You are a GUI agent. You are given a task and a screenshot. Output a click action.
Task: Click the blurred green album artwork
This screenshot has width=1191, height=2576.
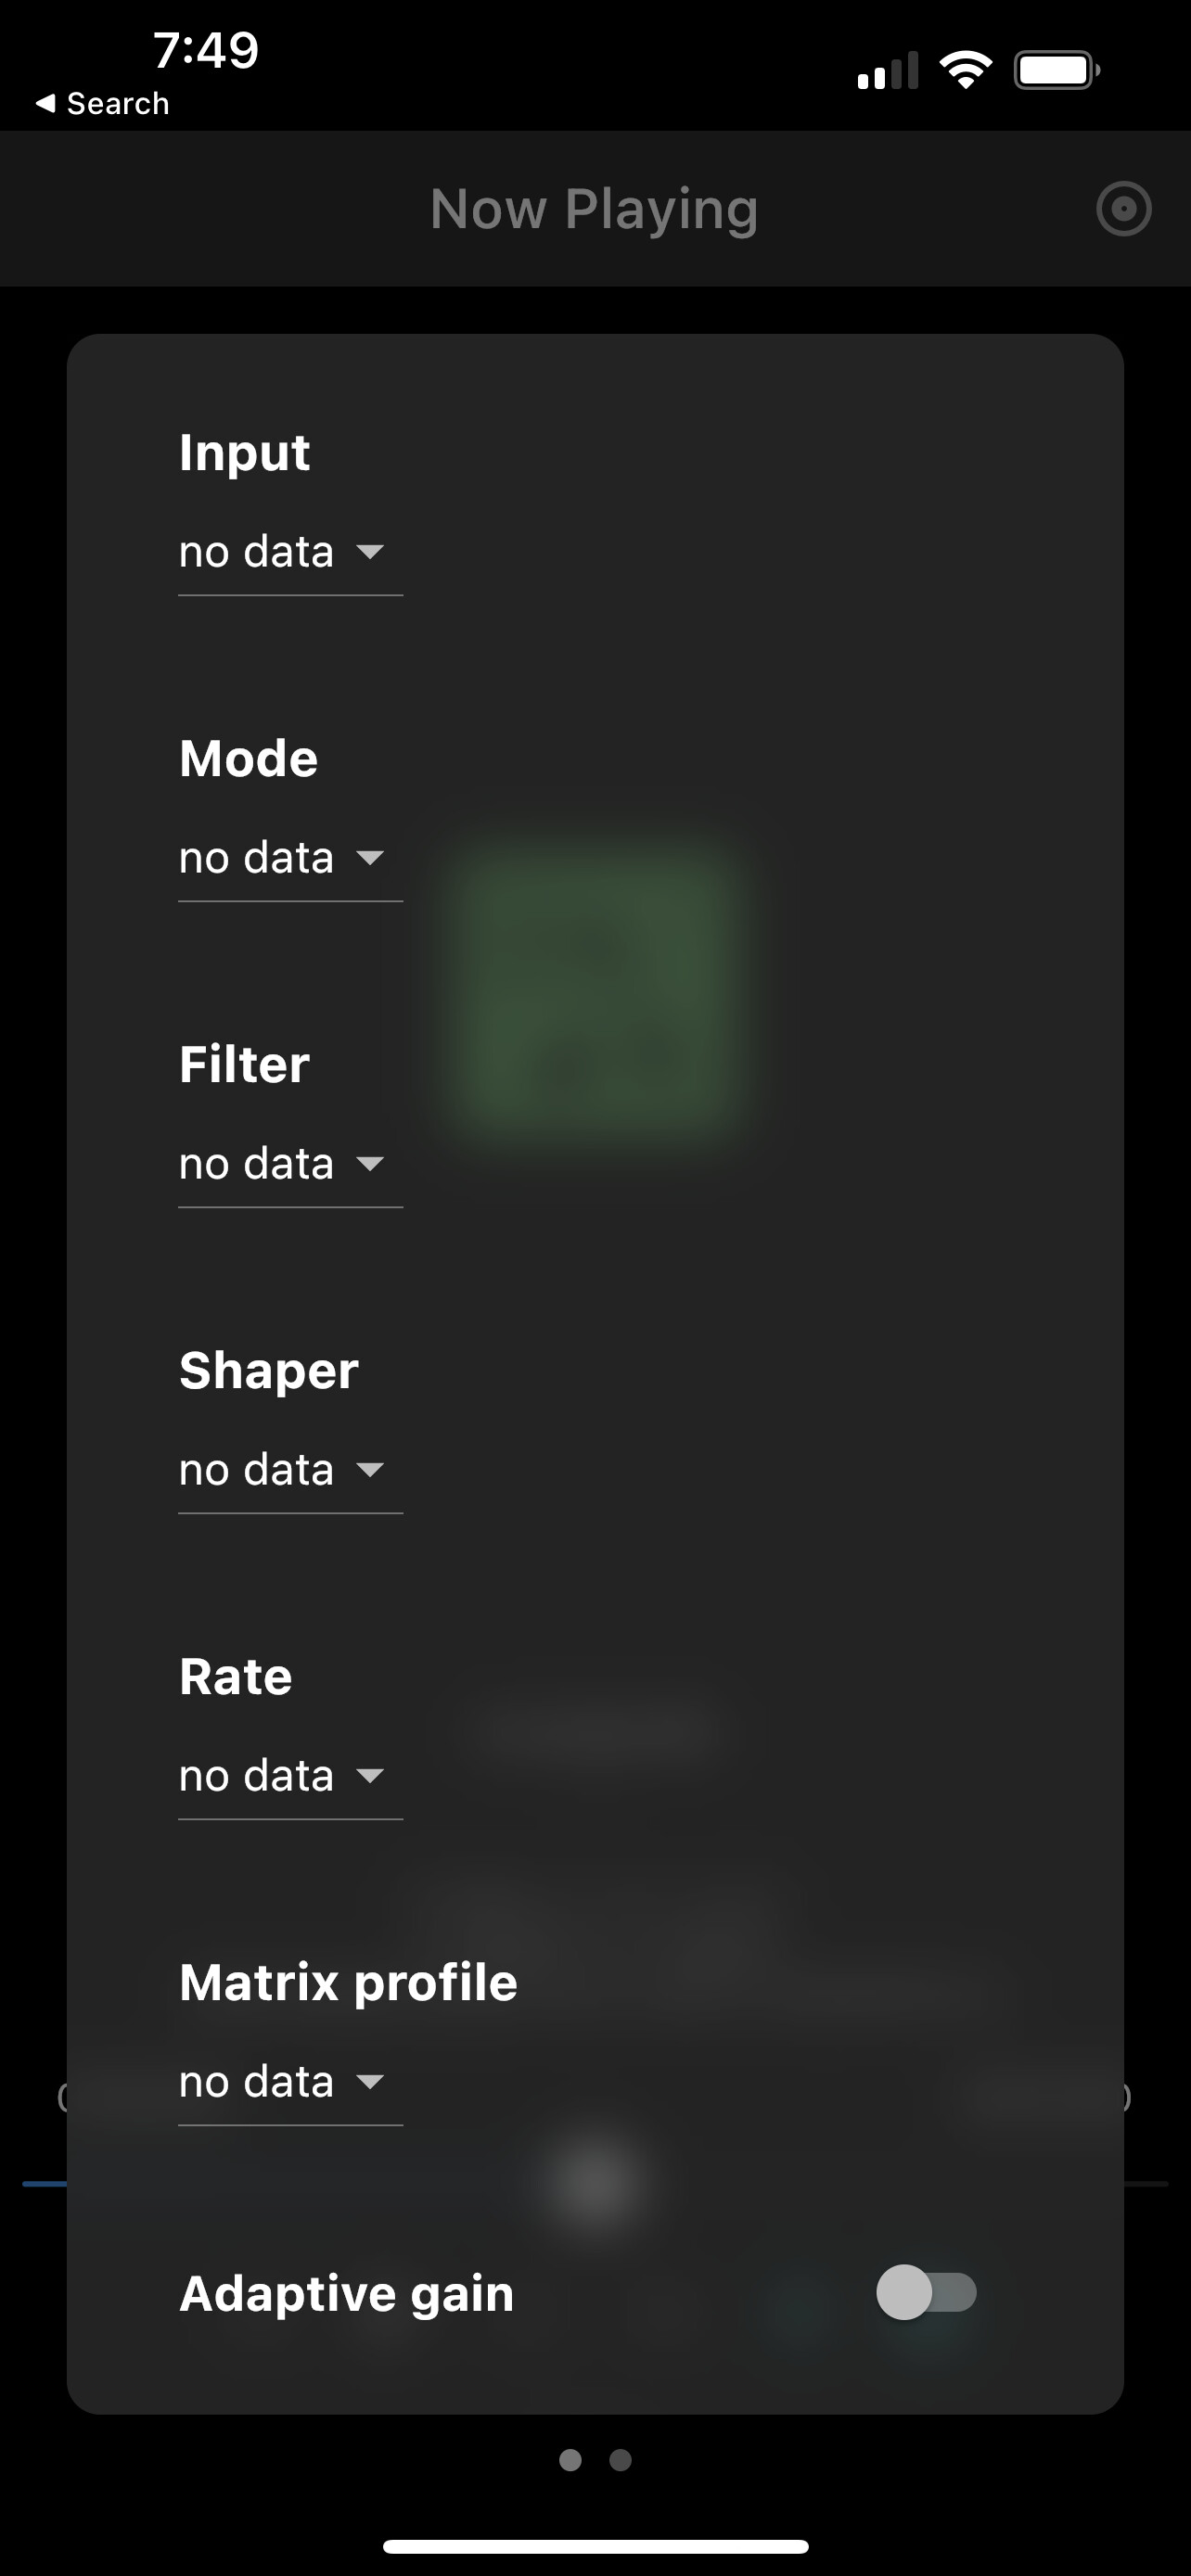point(596,985)
